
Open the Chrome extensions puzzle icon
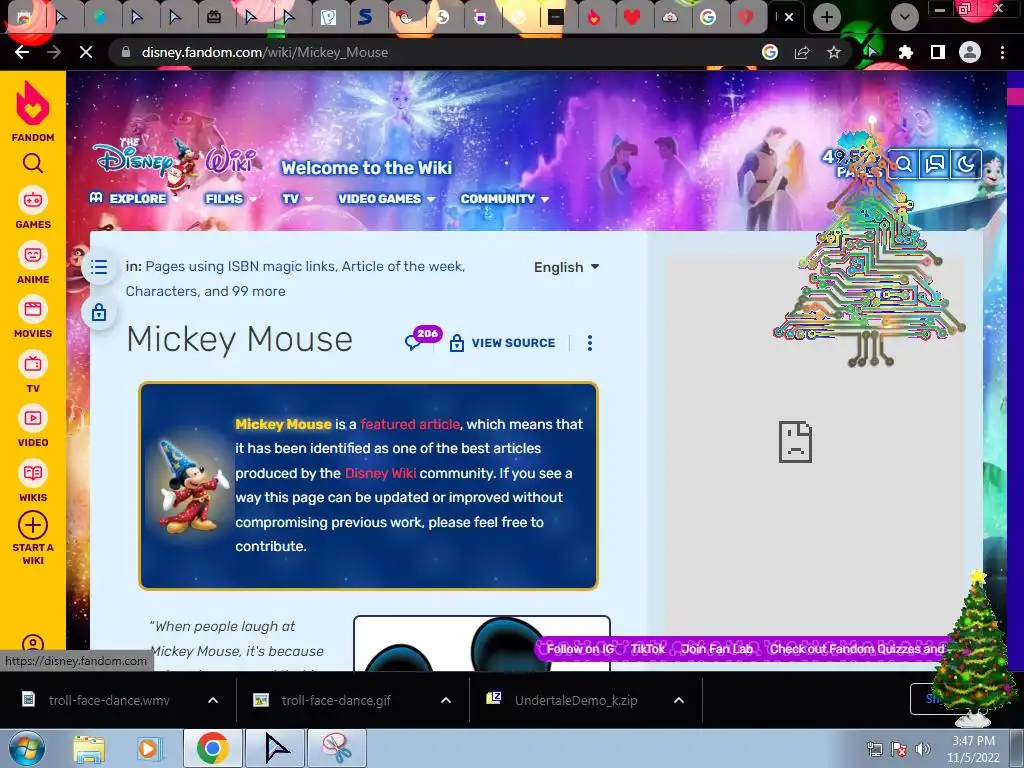pyautogui.click(x=906, y=52)
